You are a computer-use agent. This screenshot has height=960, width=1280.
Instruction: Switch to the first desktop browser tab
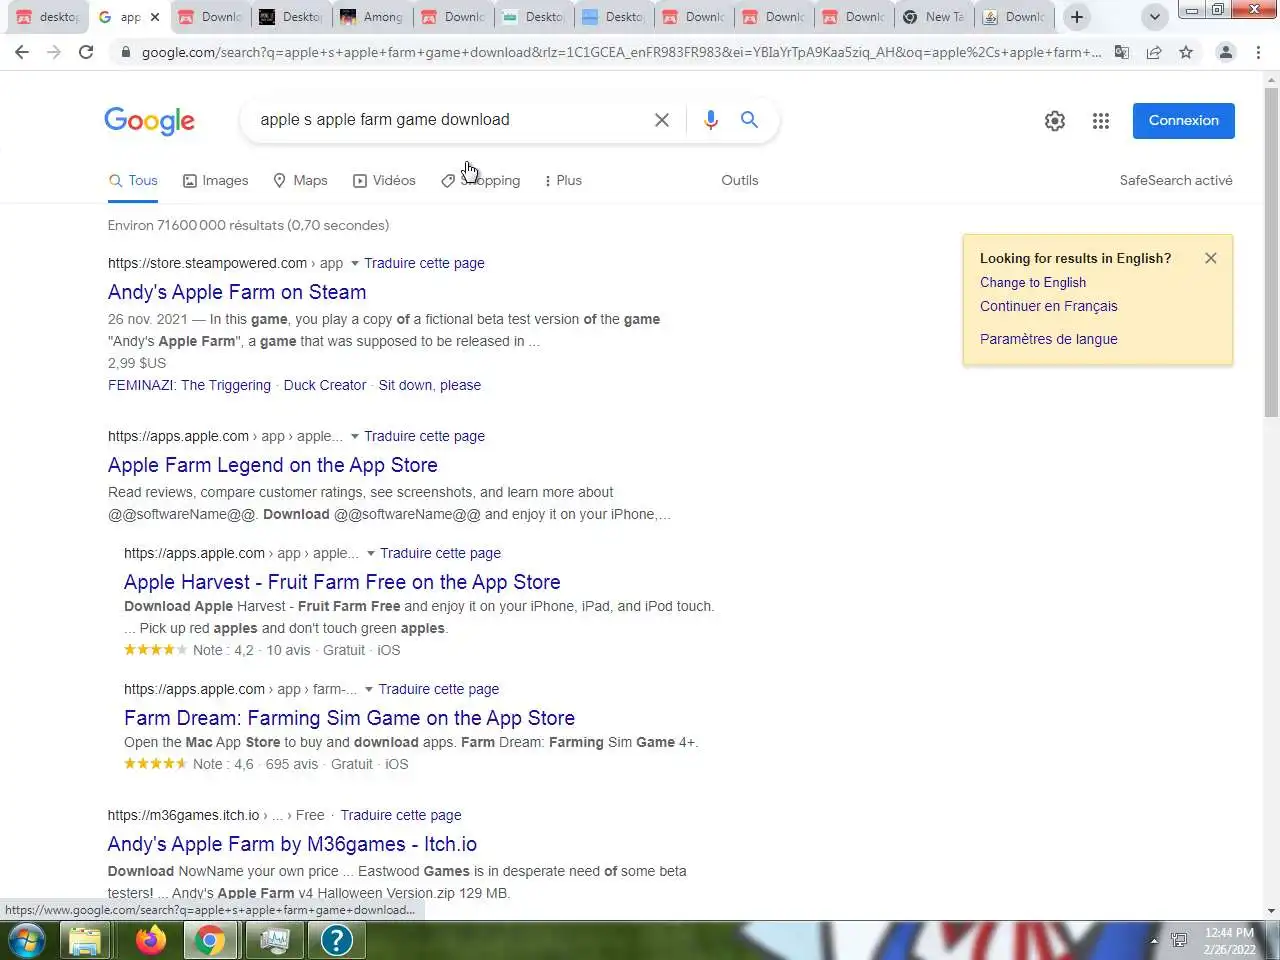point(46,17)
